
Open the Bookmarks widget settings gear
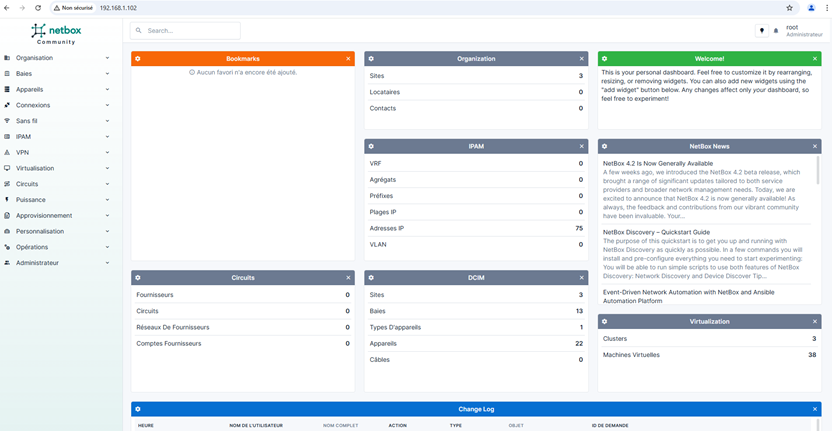138,58
